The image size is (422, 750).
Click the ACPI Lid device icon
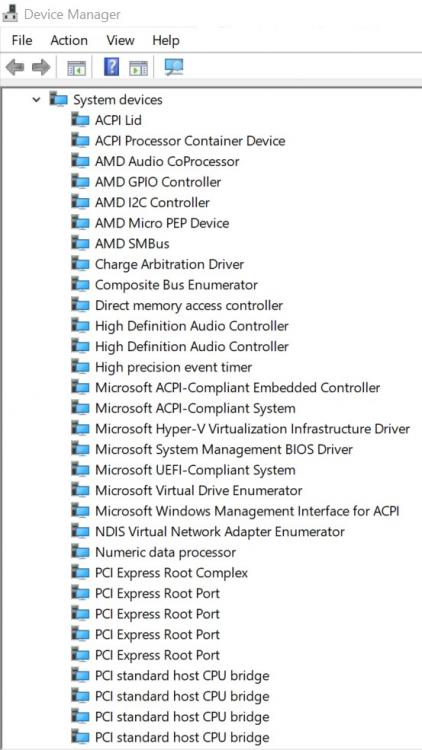80,120
